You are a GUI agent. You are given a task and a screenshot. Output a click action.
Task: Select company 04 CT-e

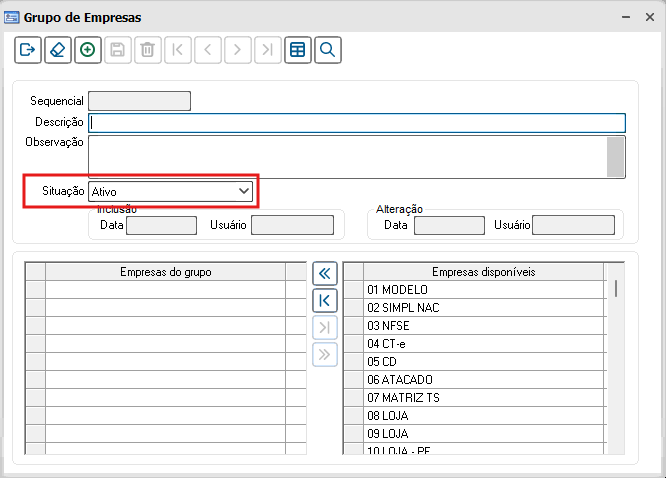[484, 344]
